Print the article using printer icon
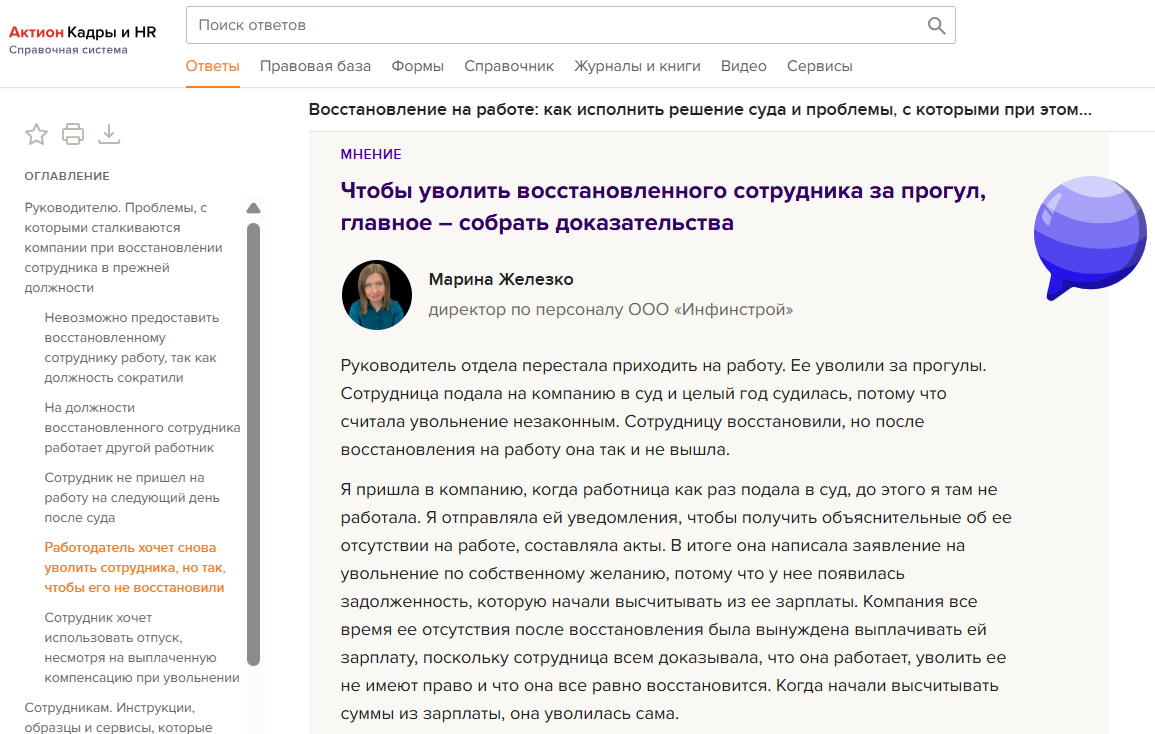Screen dimensions: 1155x734 point(73,134)
